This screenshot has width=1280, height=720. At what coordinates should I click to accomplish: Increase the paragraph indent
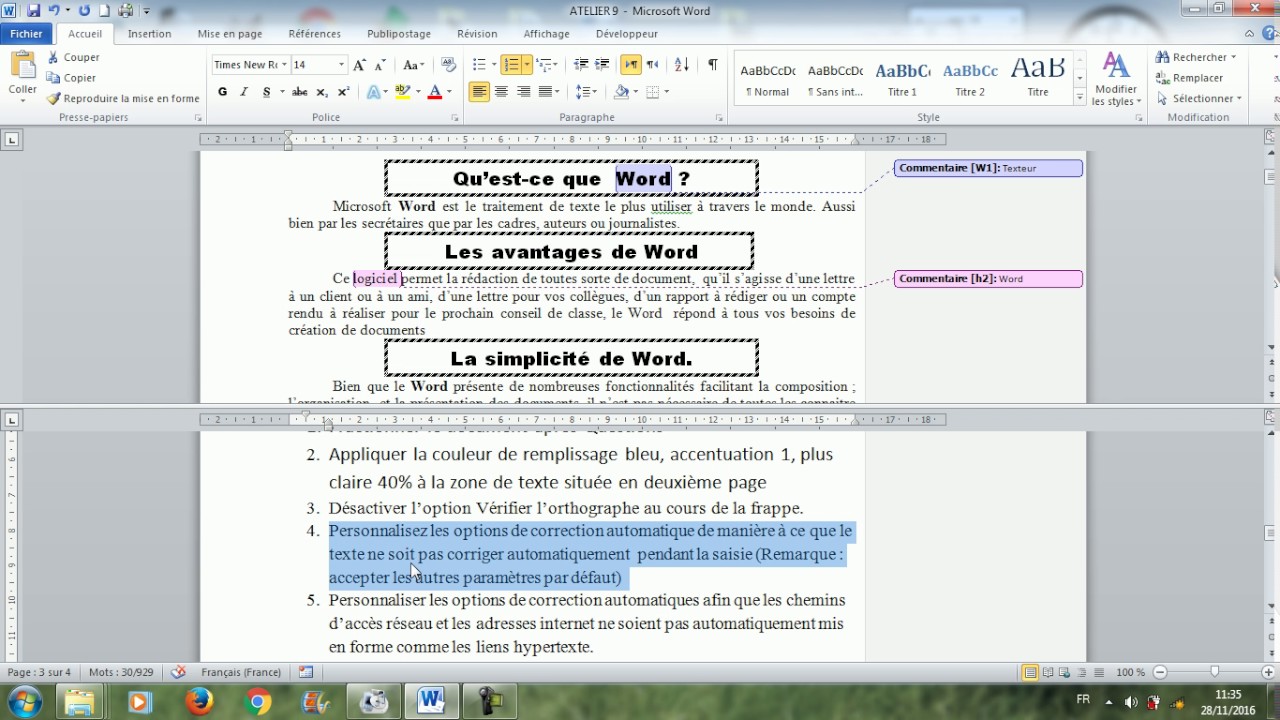602,65
